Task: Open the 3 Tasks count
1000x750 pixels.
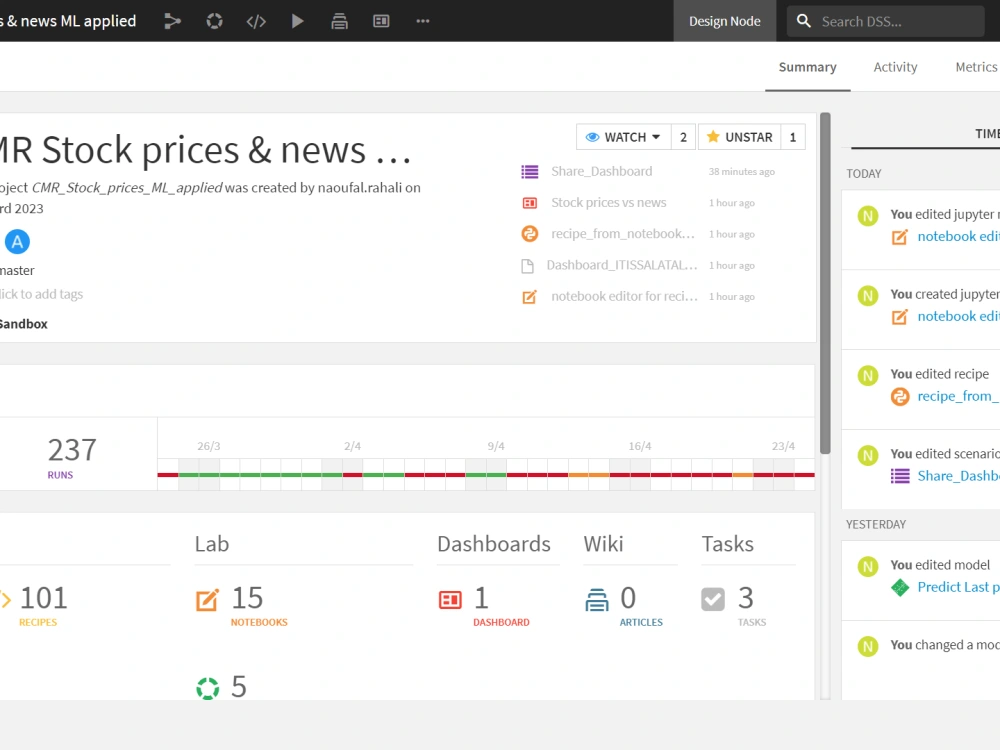Action: [x=746, y=598]
